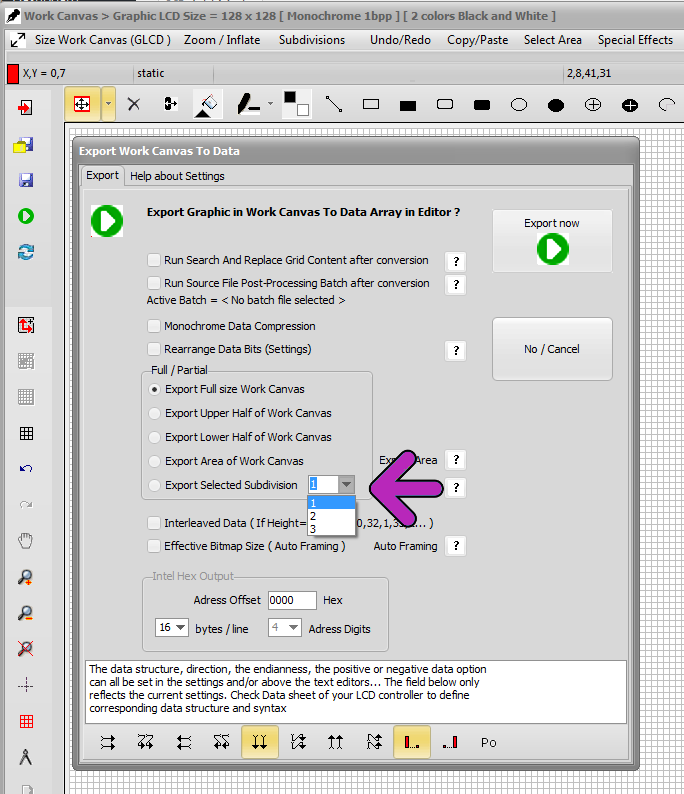Select the move/select area tool
Viewport: 684px width, 794px height.
[82, 104]
